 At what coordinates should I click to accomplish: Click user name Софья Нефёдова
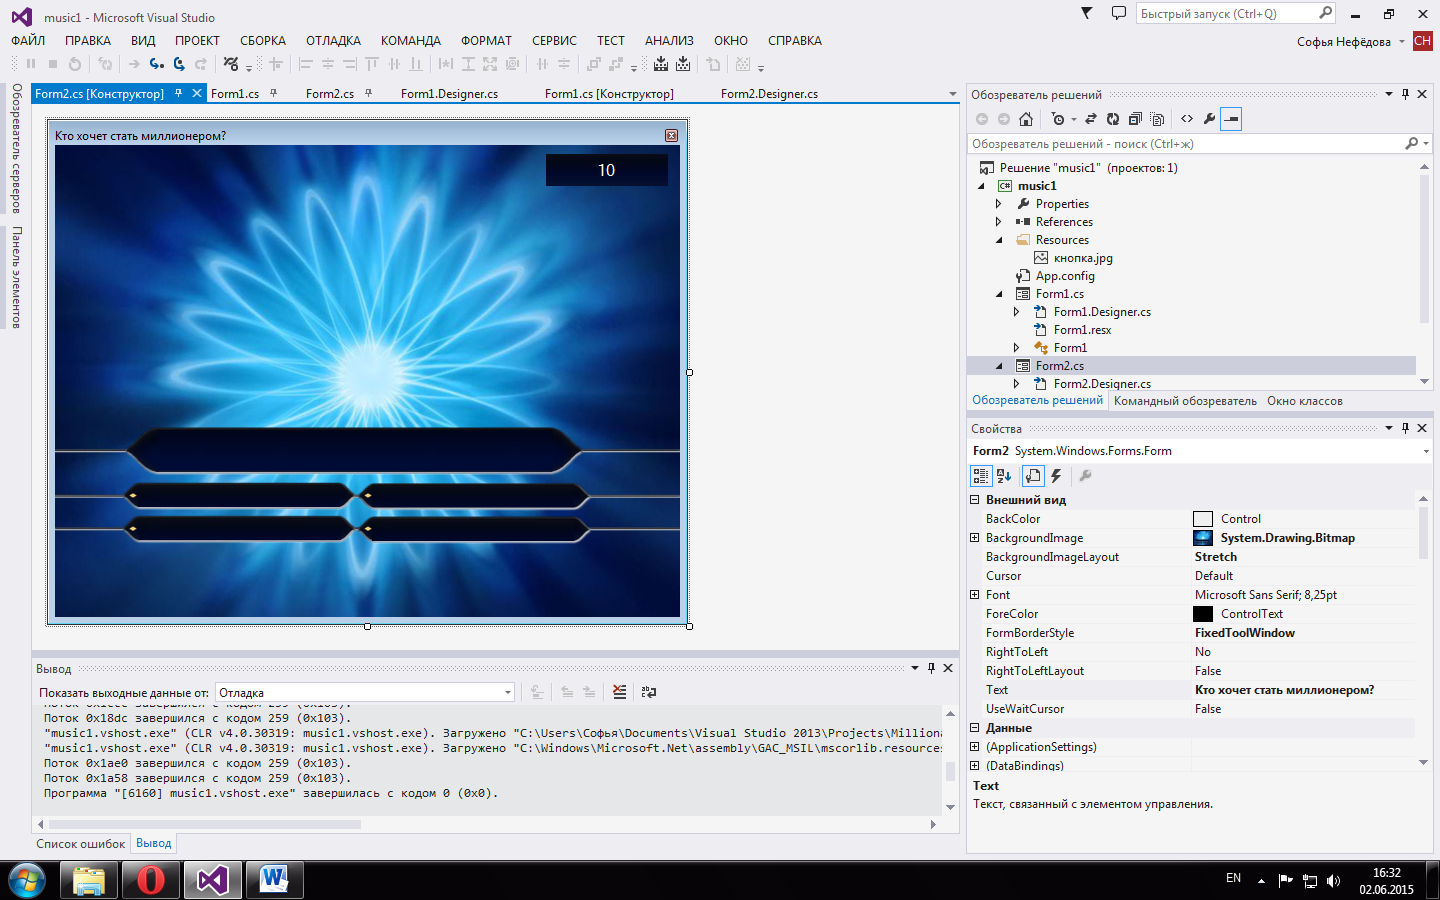point(1343,42)
